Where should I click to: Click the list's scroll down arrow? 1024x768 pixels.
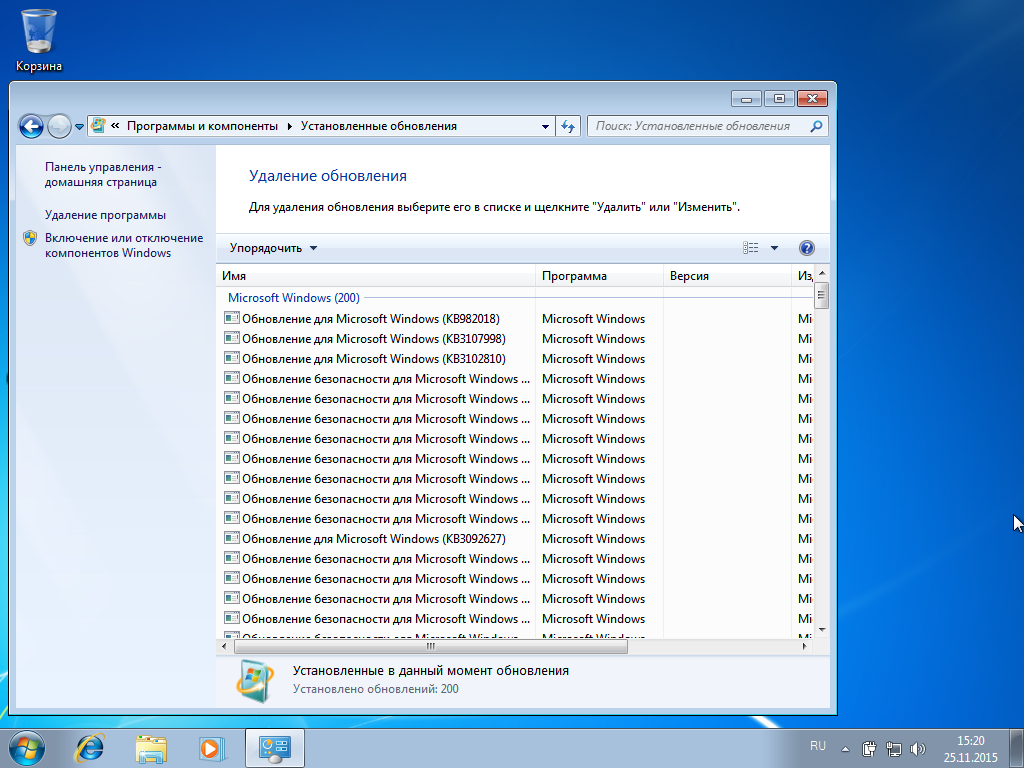pyautogui.click(x=822, y=630)
